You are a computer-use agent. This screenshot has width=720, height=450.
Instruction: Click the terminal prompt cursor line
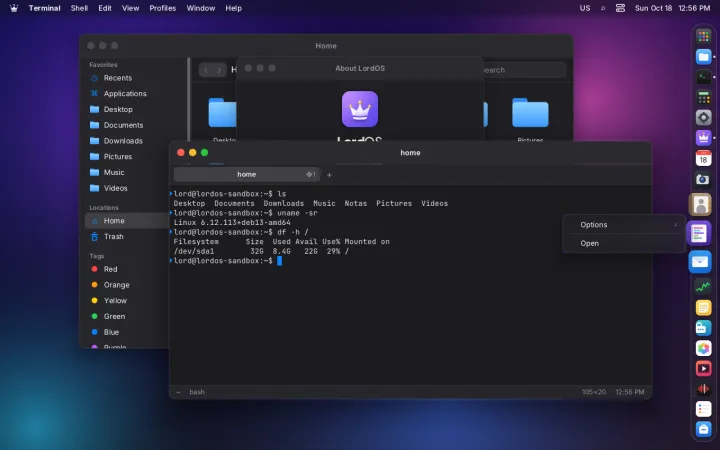[x=226, y=261]
